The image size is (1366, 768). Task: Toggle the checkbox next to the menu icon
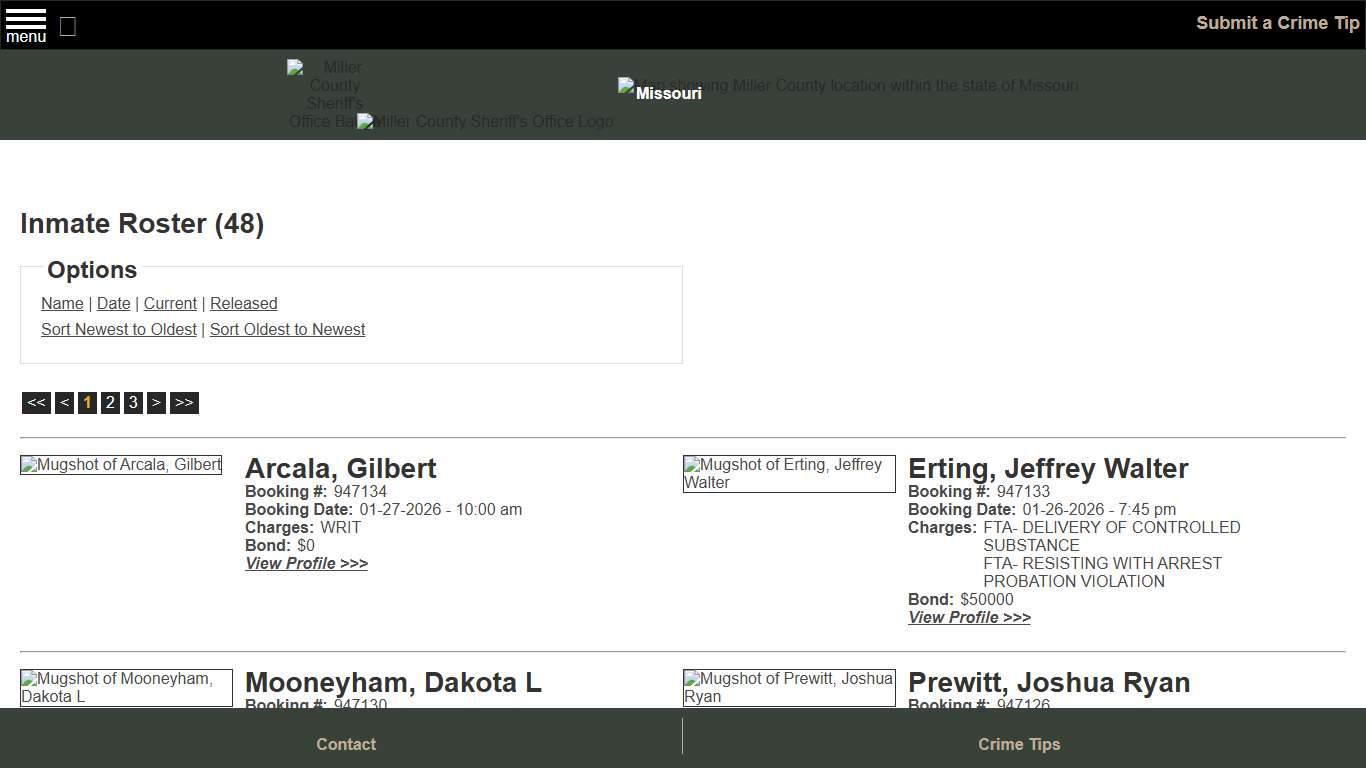67,27
